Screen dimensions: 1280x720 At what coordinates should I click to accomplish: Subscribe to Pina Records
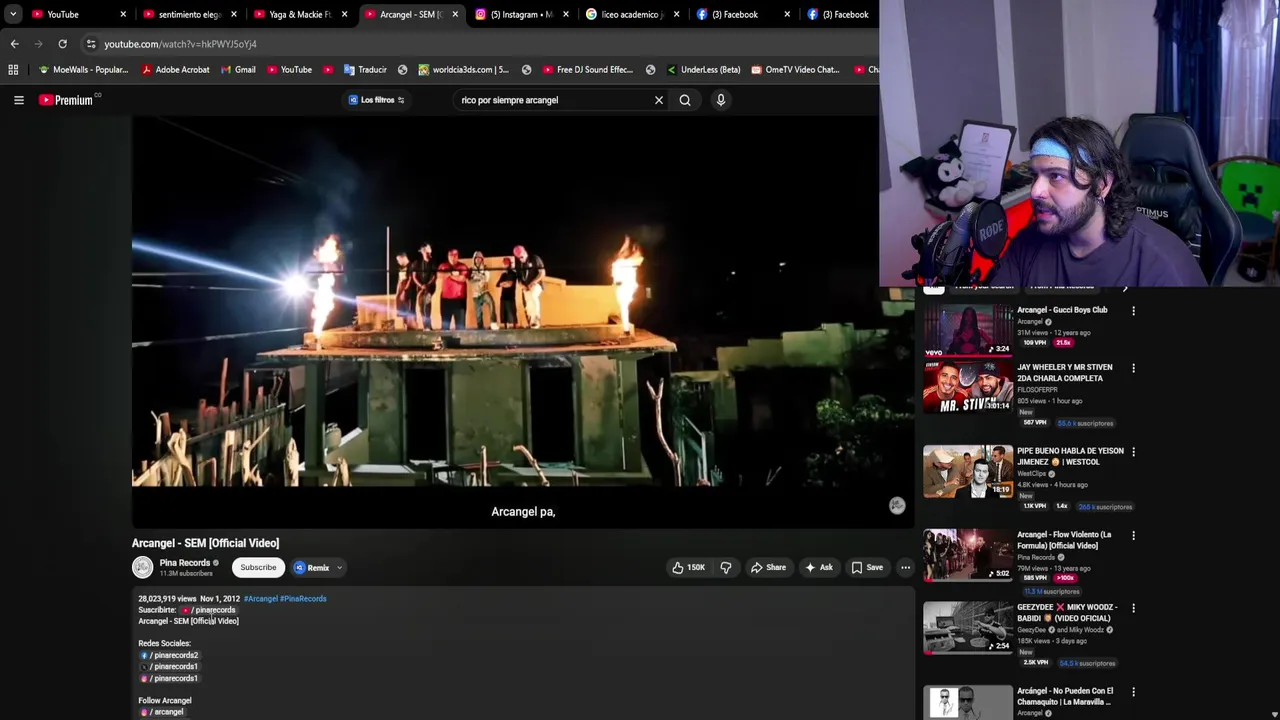pos(258,567)
